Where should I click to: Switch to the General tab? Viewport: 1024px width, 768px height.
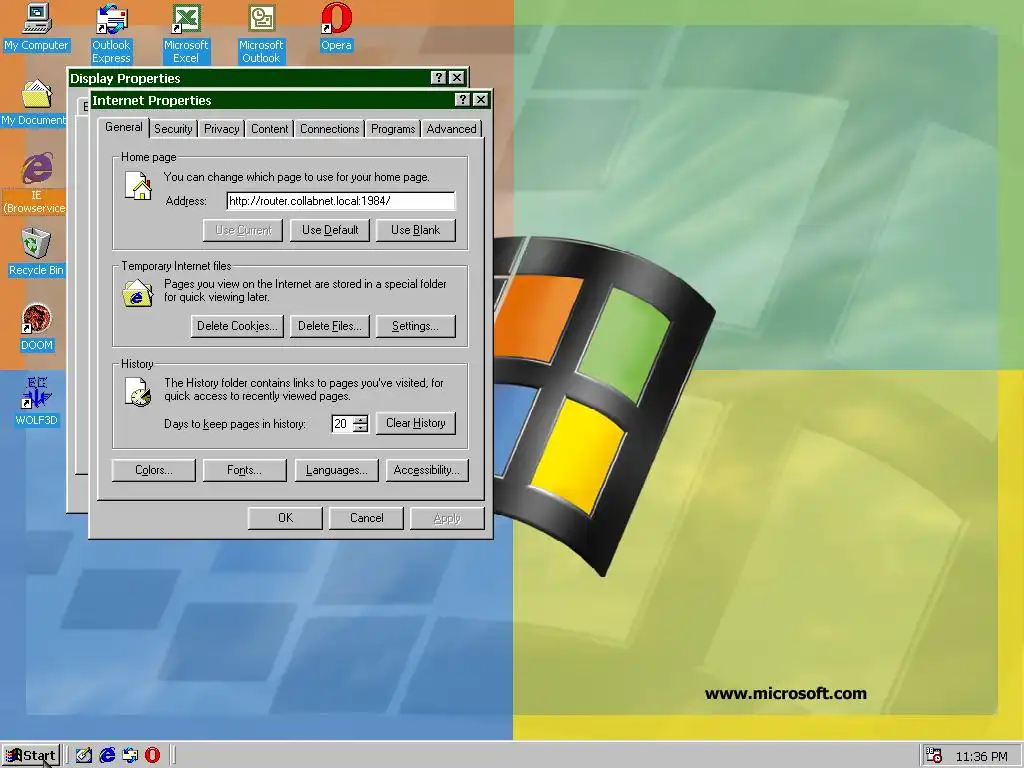123,127
